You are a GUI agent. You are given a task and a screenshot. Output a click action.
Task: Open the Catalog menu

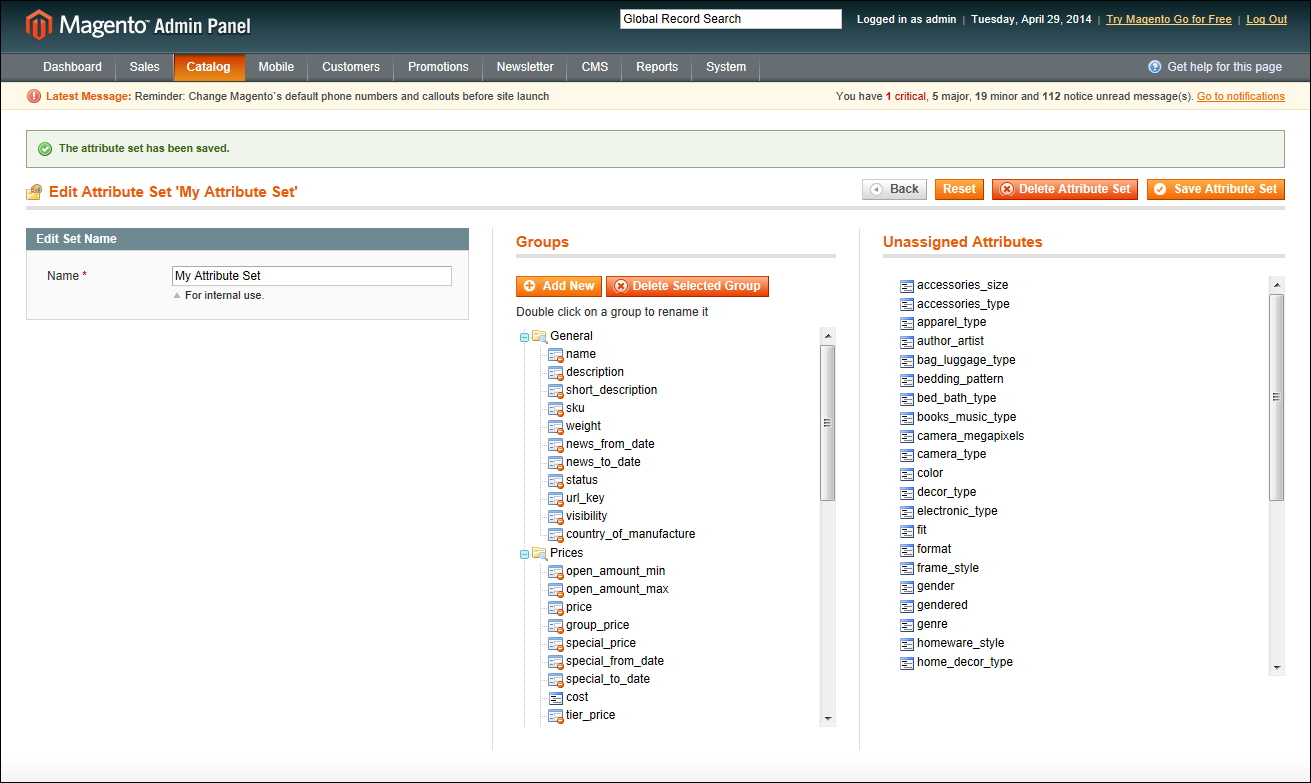point(209,67)
